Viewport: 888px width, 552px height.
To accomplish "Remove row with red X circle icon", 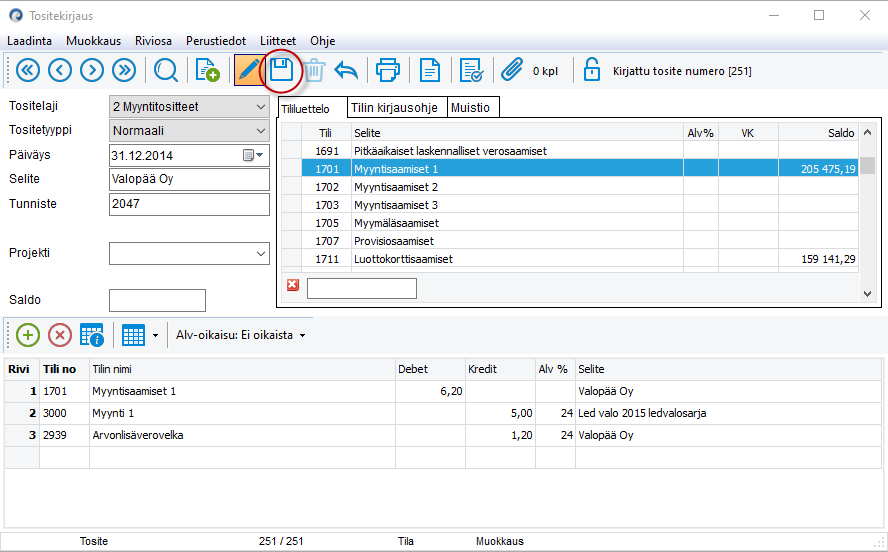I will [59, 335].
